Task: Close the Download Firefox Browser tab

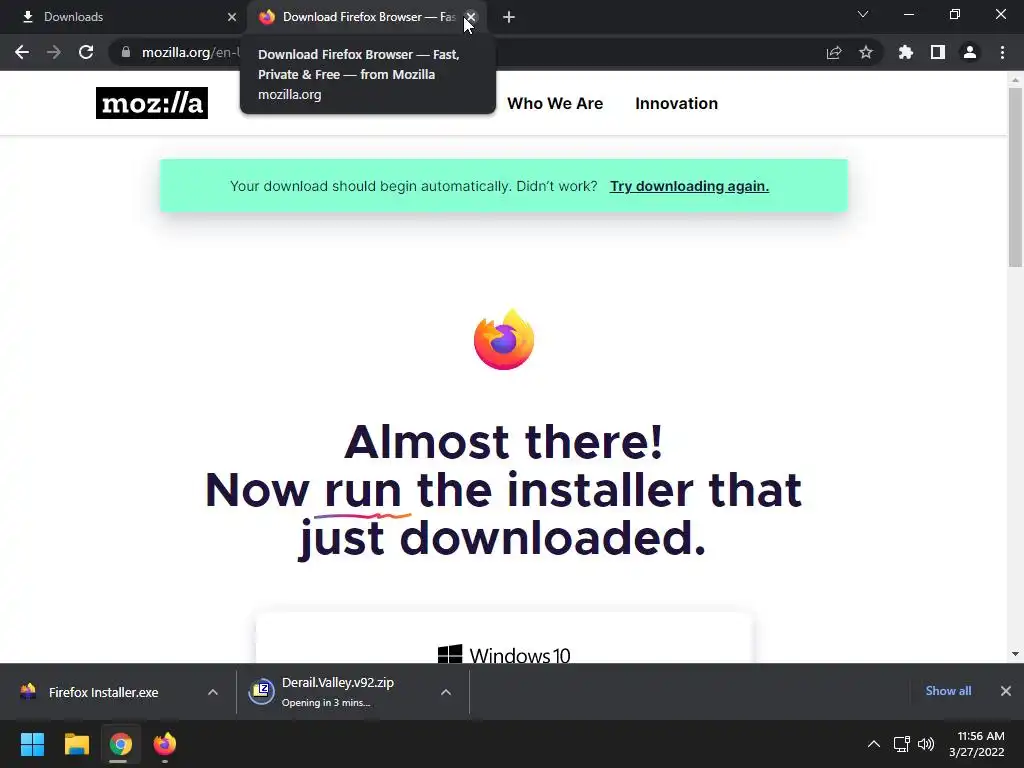Action: (x=471, y=17)
